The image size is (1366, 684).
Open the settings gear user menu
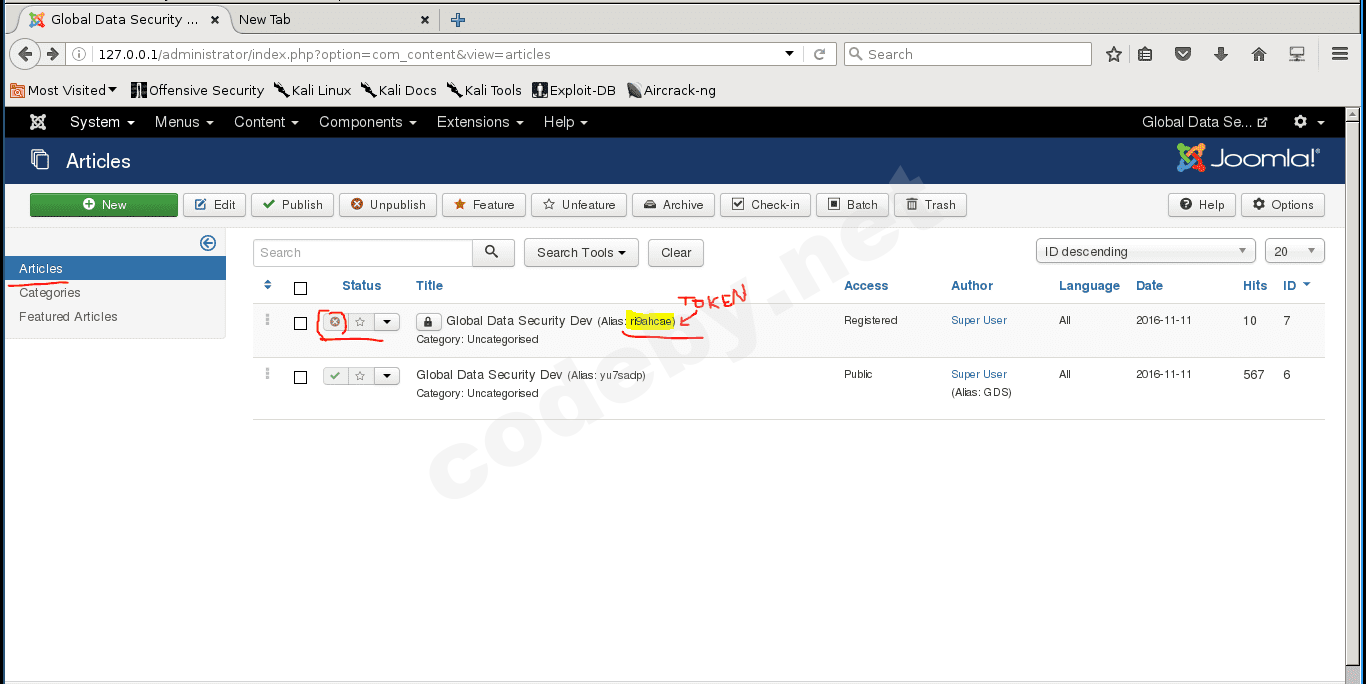point(1308,122)
